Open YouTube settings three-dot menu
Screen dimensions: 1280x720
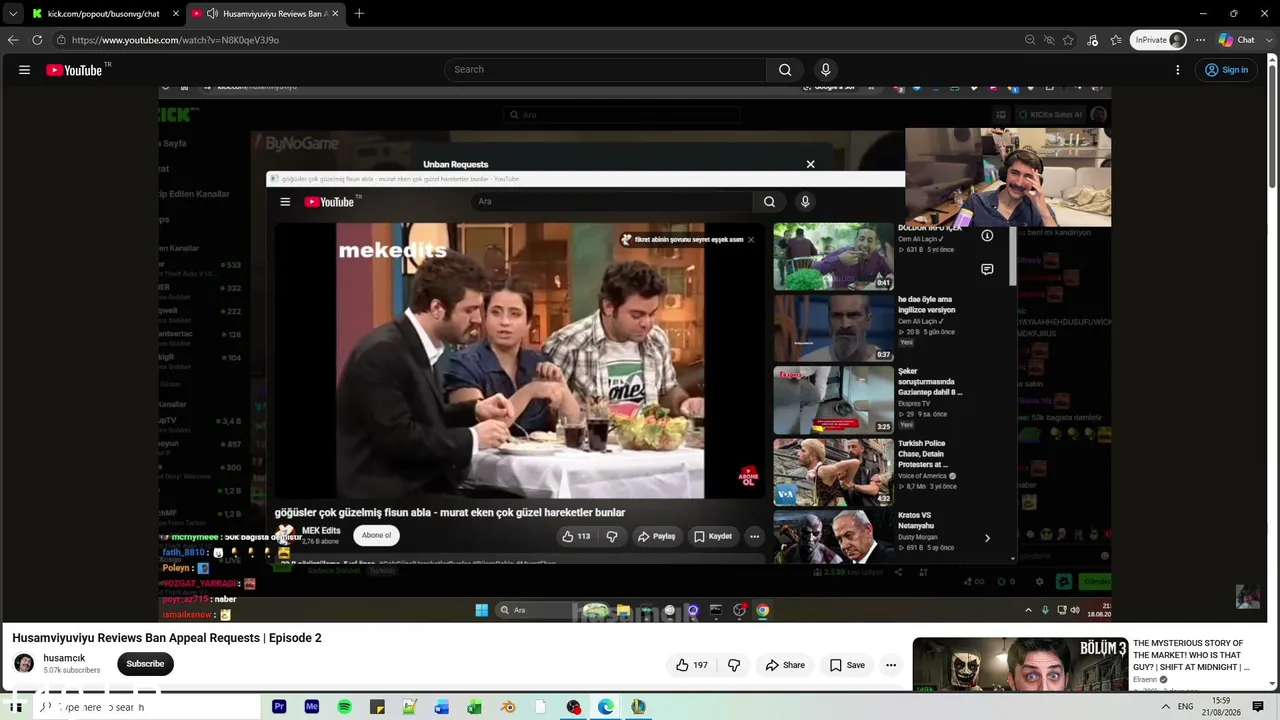(x=1178, y=70)
